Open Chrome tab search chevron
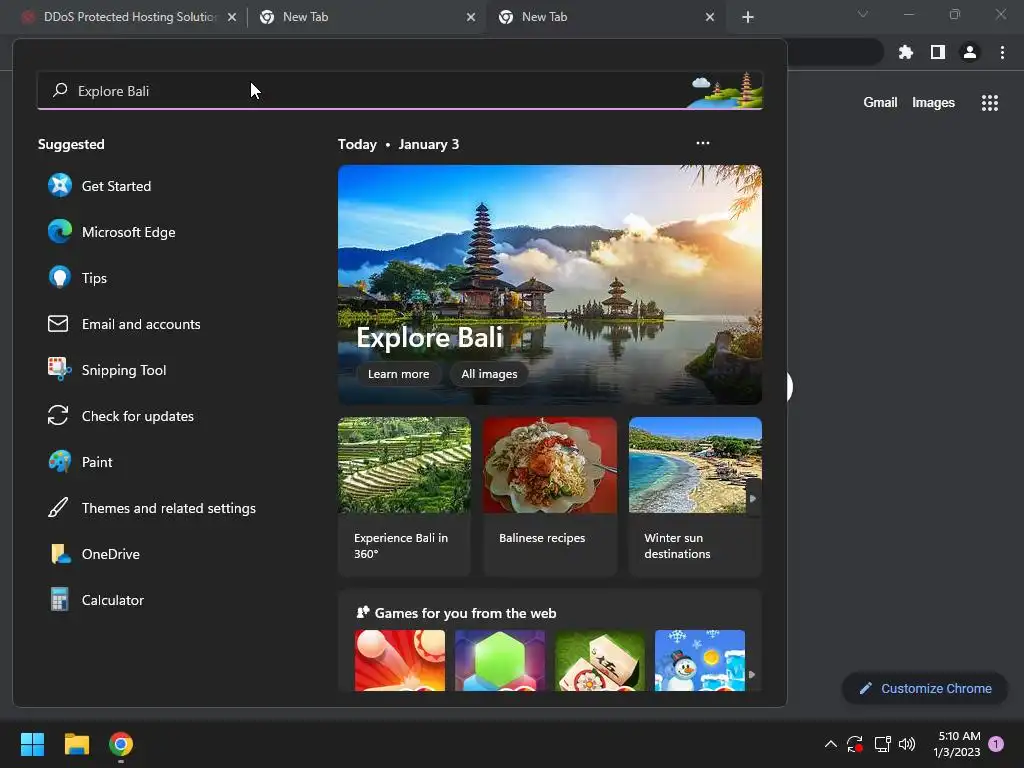 pyautogui.click(x=863, y=14)
